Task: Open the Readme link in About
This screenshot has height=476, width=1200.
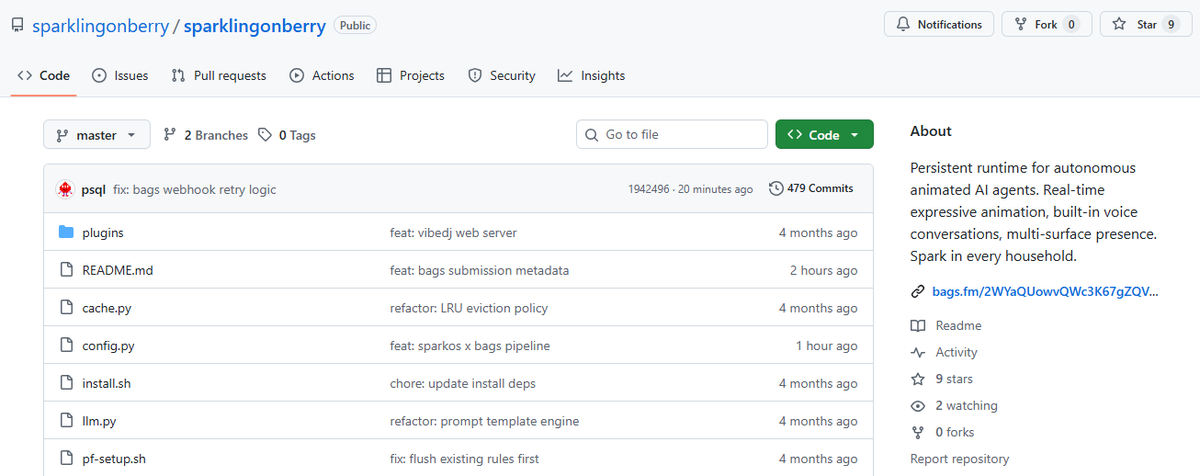Action: (958, 326)
